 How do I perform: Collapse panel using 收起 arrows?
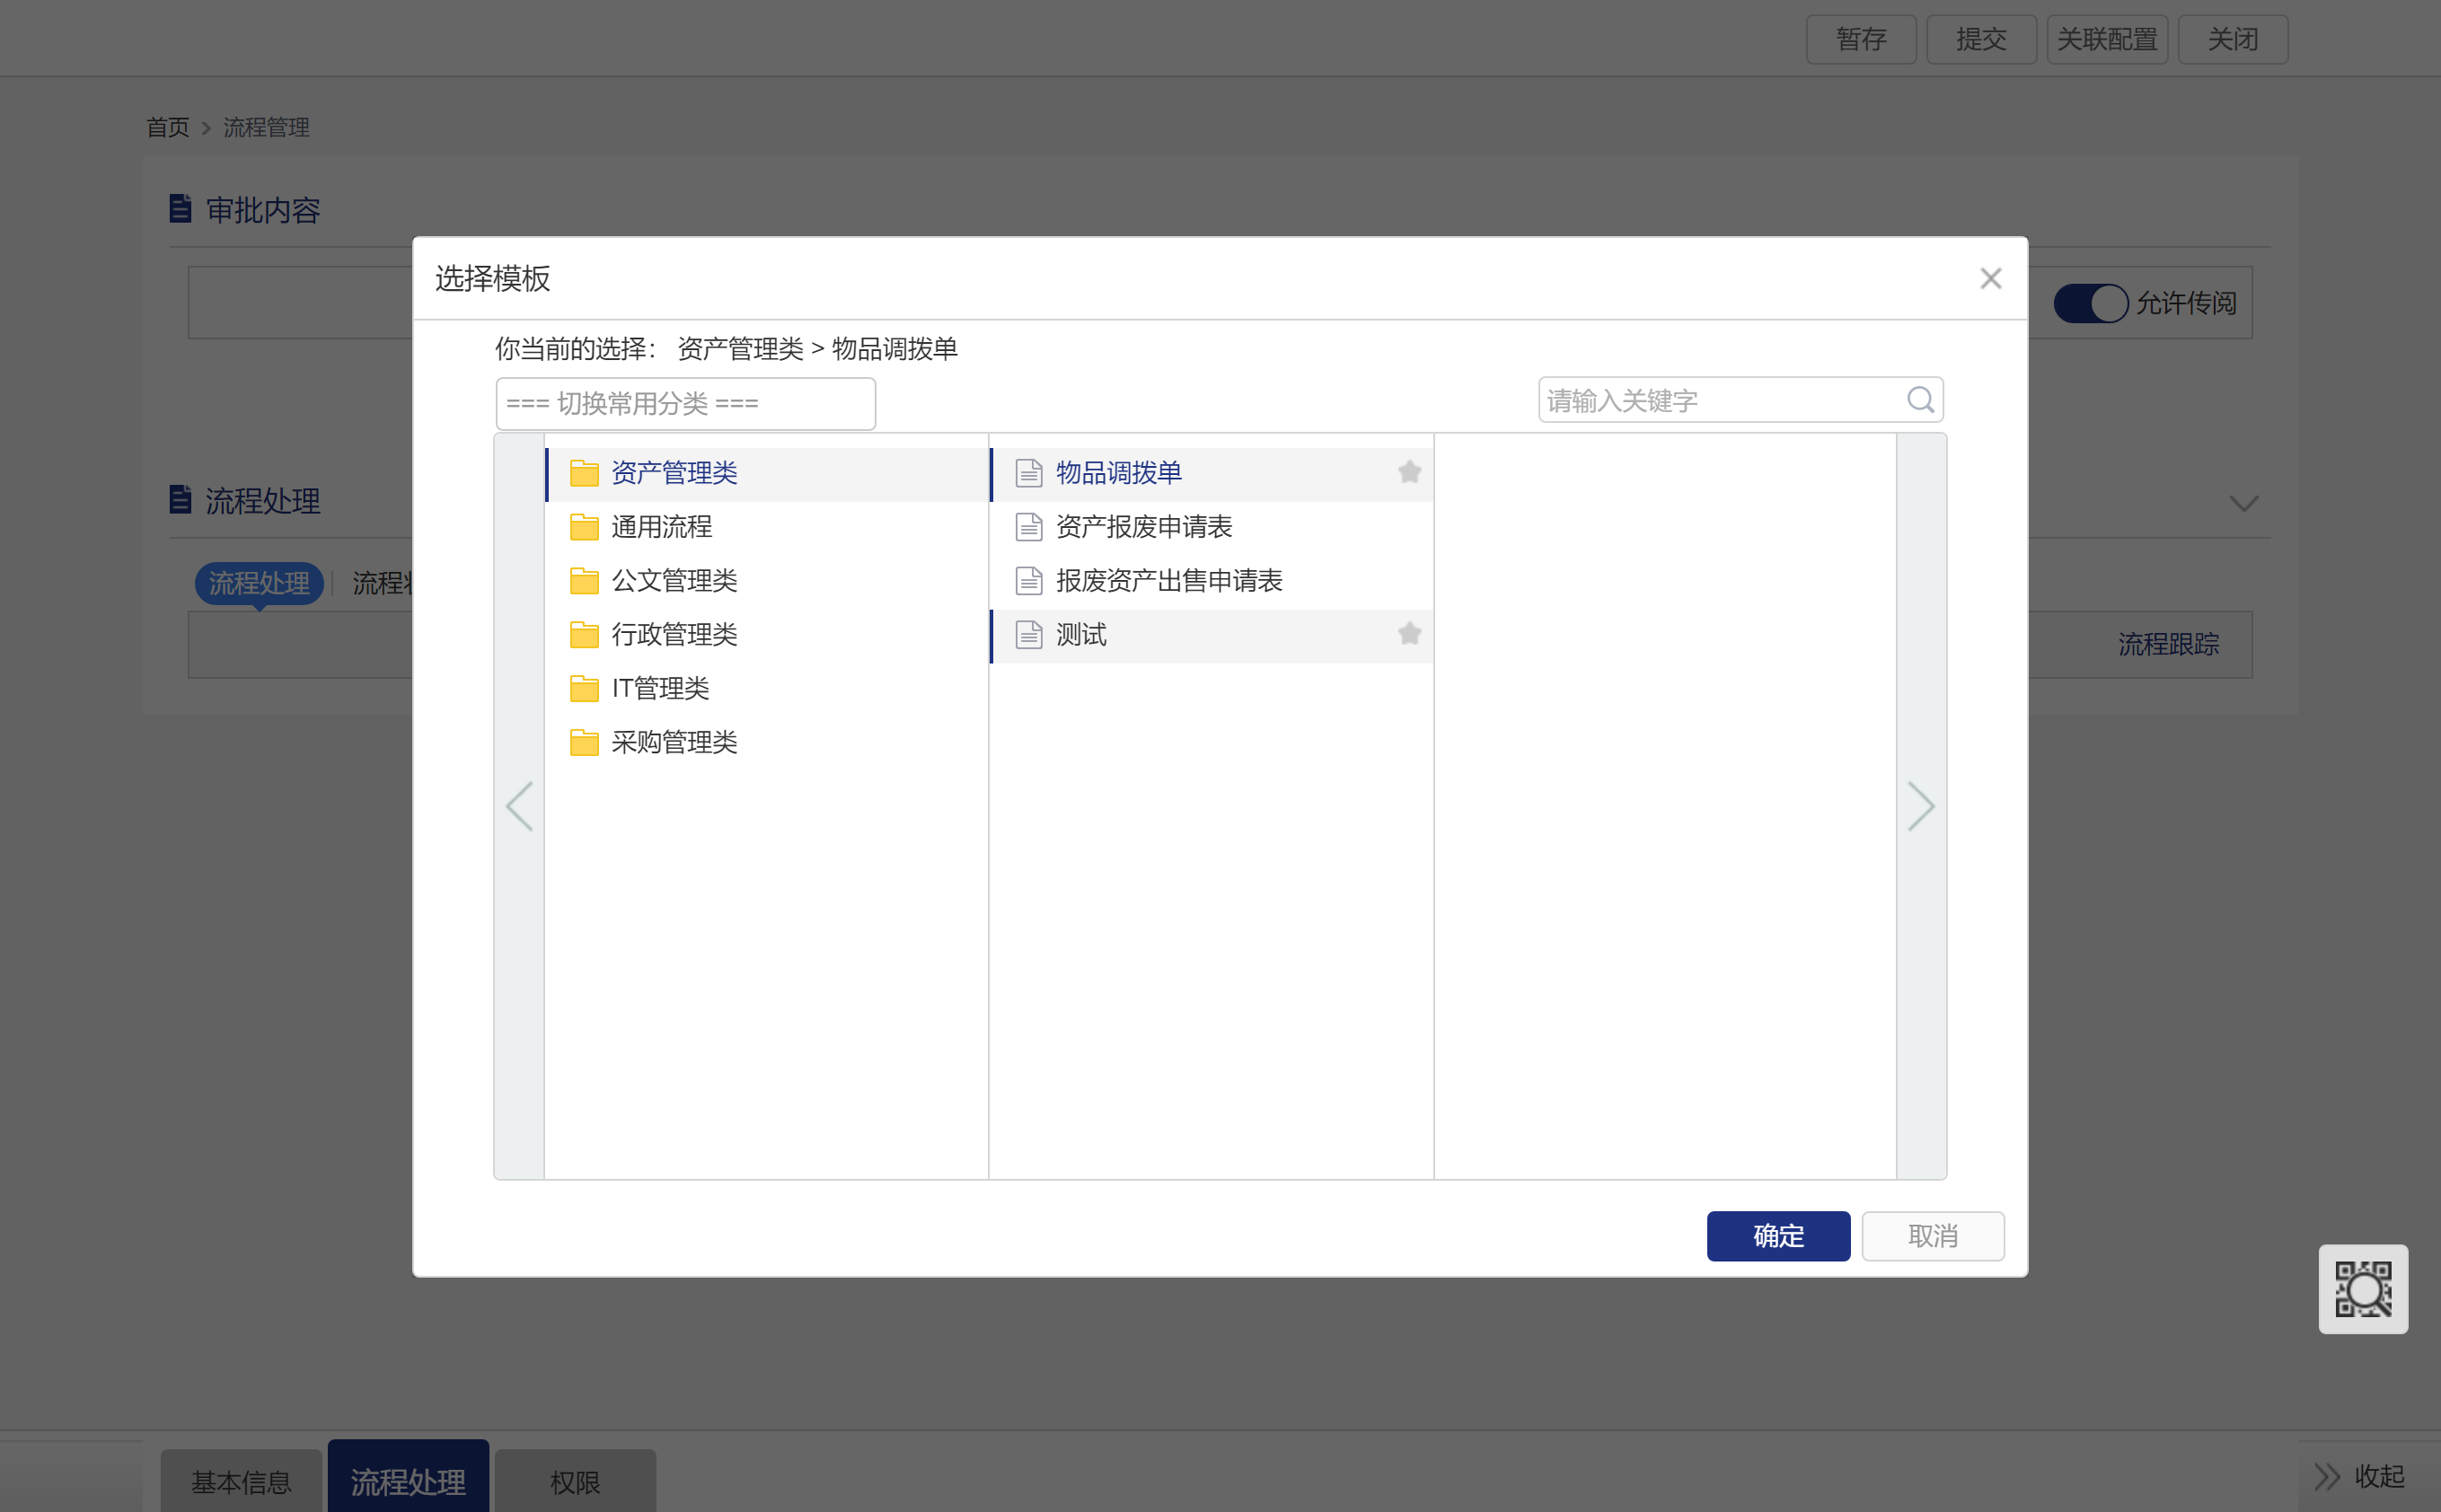pyautogui.click(x=2327, y=1476)
